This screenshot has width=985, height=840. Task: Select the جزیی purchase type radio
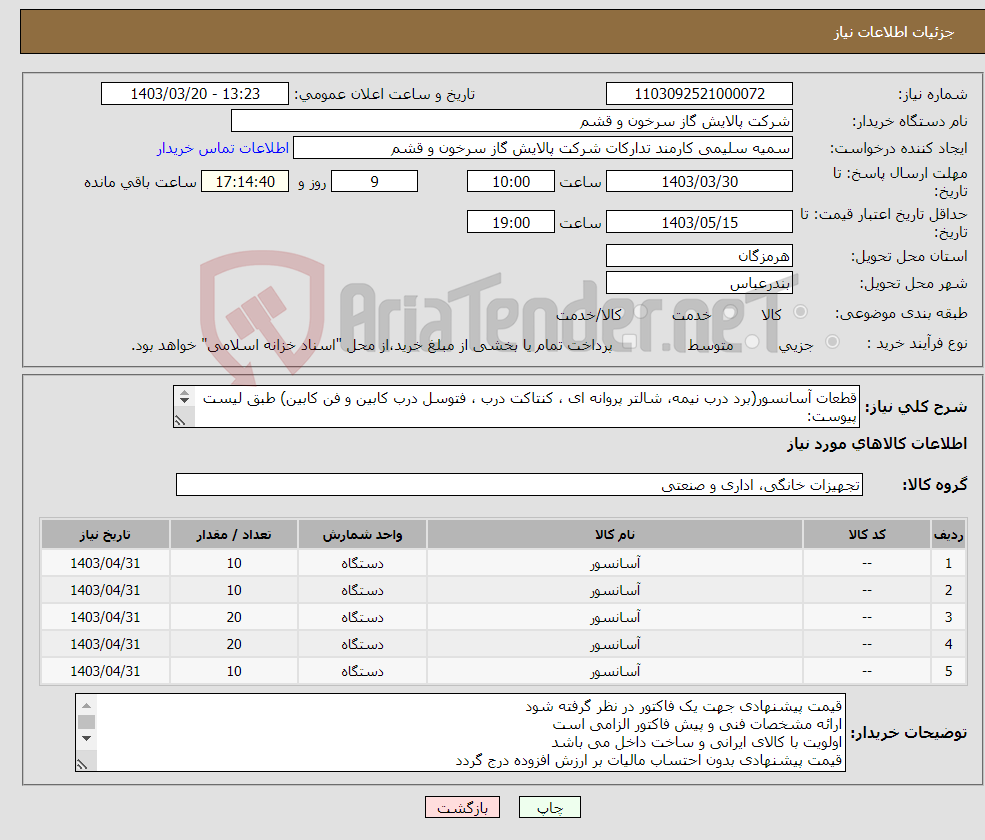point(832,342)
